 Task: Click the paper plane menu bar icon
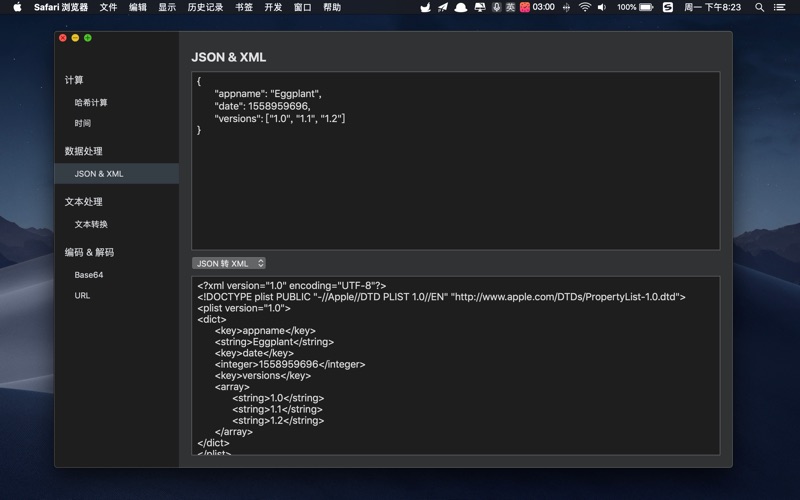pos(443,7)
